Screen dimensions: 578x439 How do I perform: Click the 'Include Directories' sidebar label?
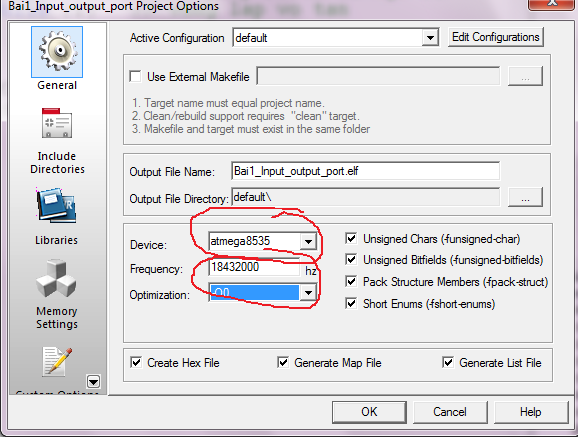point(57,163)
